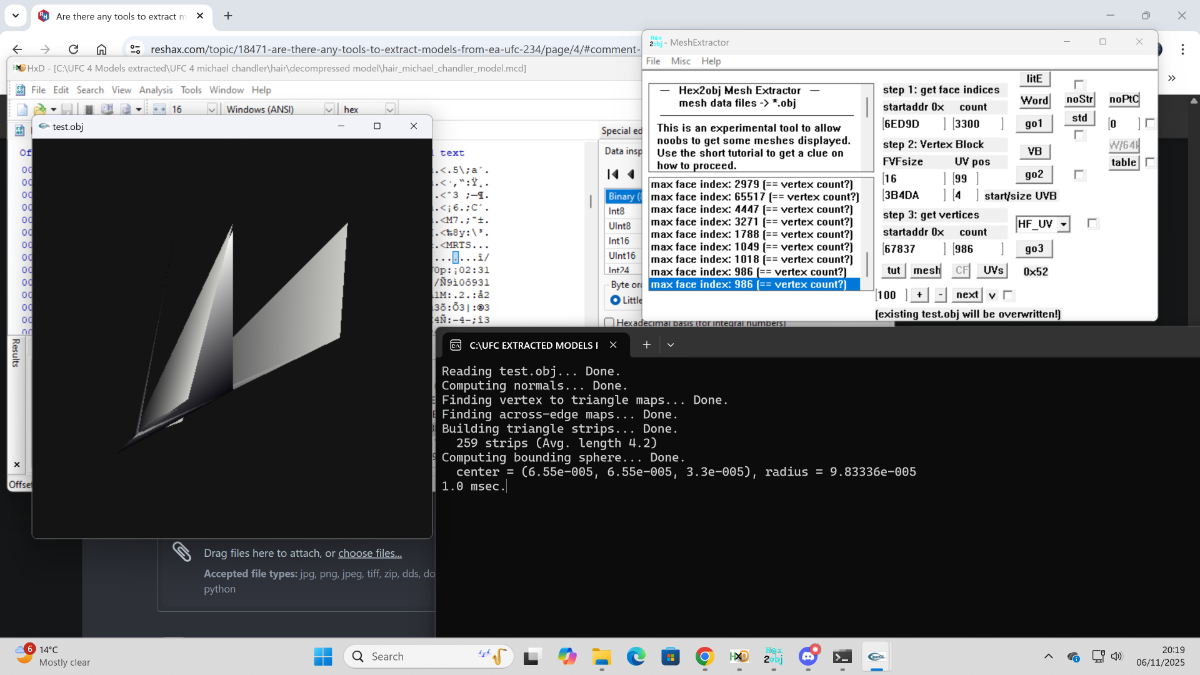
Task: Click the step 1 startaddr field
Action: pos(912,124)
